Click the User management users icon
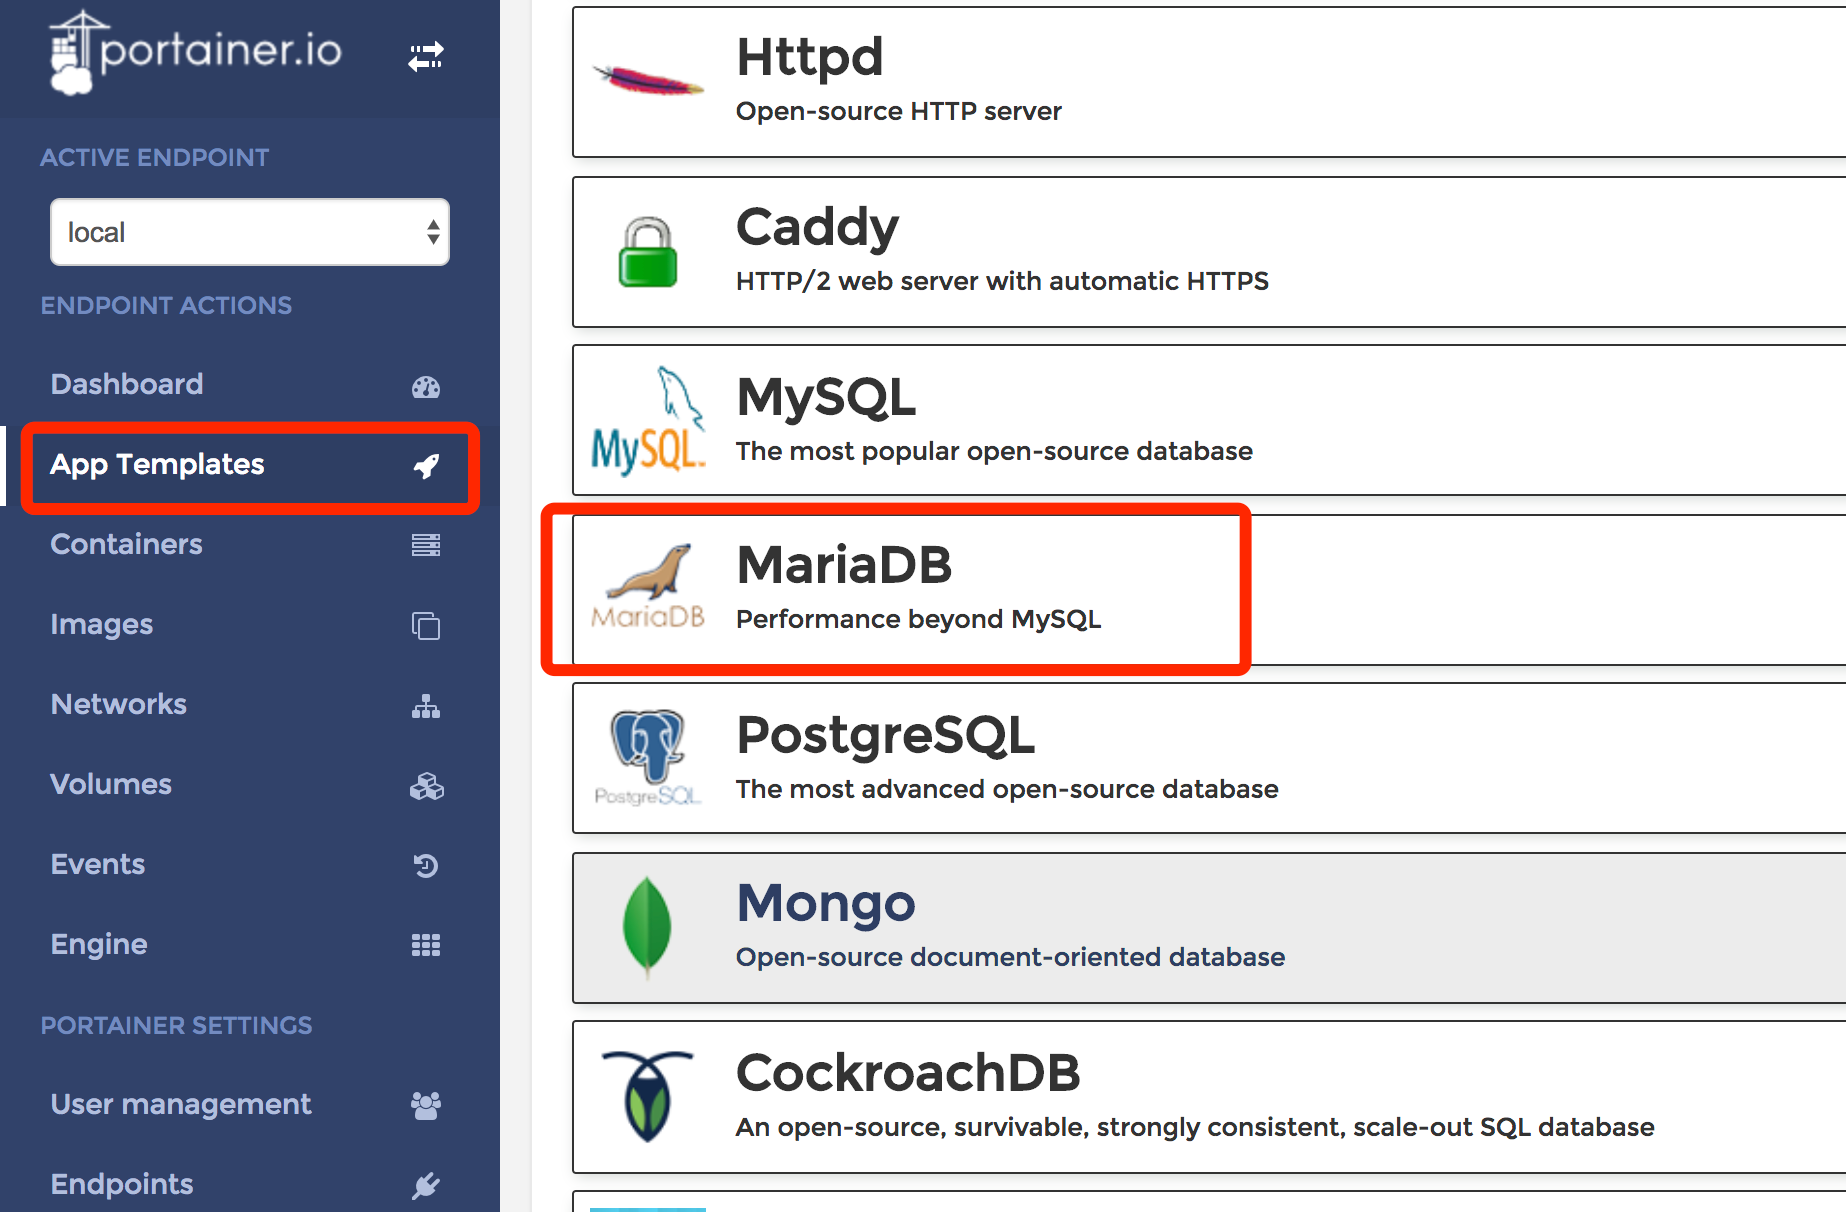Image resolution: width=1846 pixels, height=1212 pixels. pos(426,1105)
